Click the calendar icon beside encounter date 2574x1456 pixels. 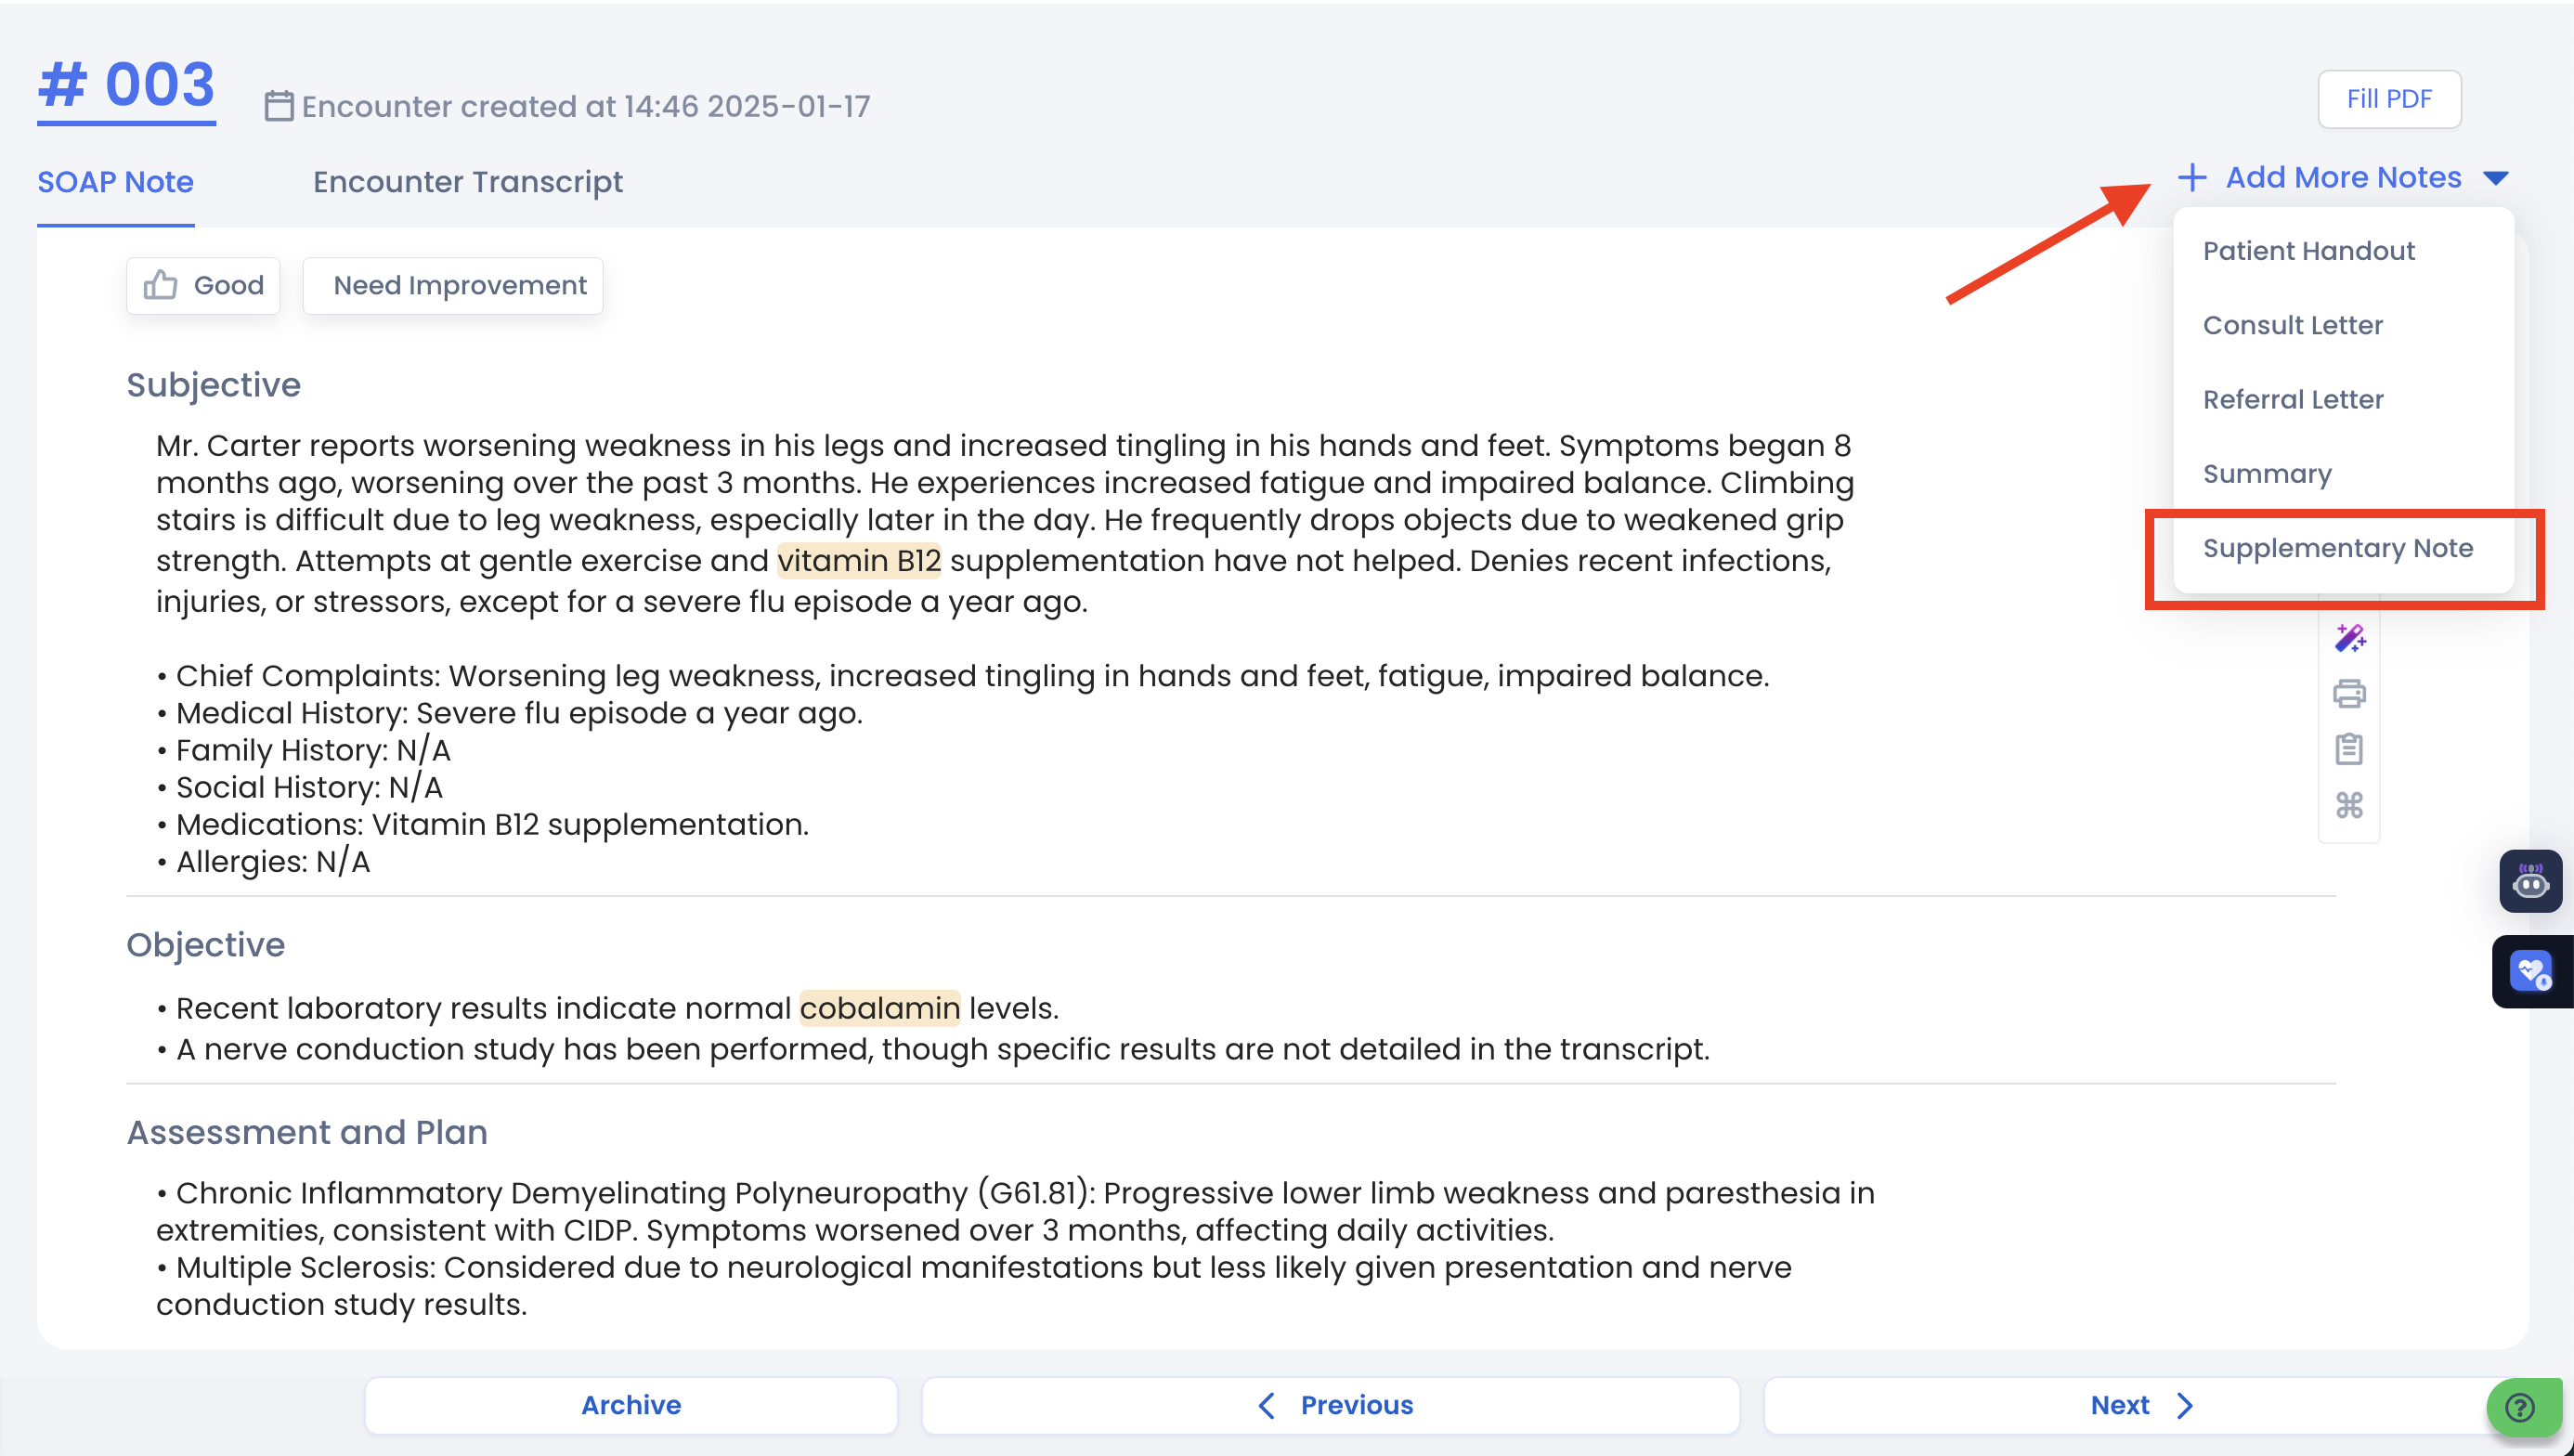tap(279, 106)
